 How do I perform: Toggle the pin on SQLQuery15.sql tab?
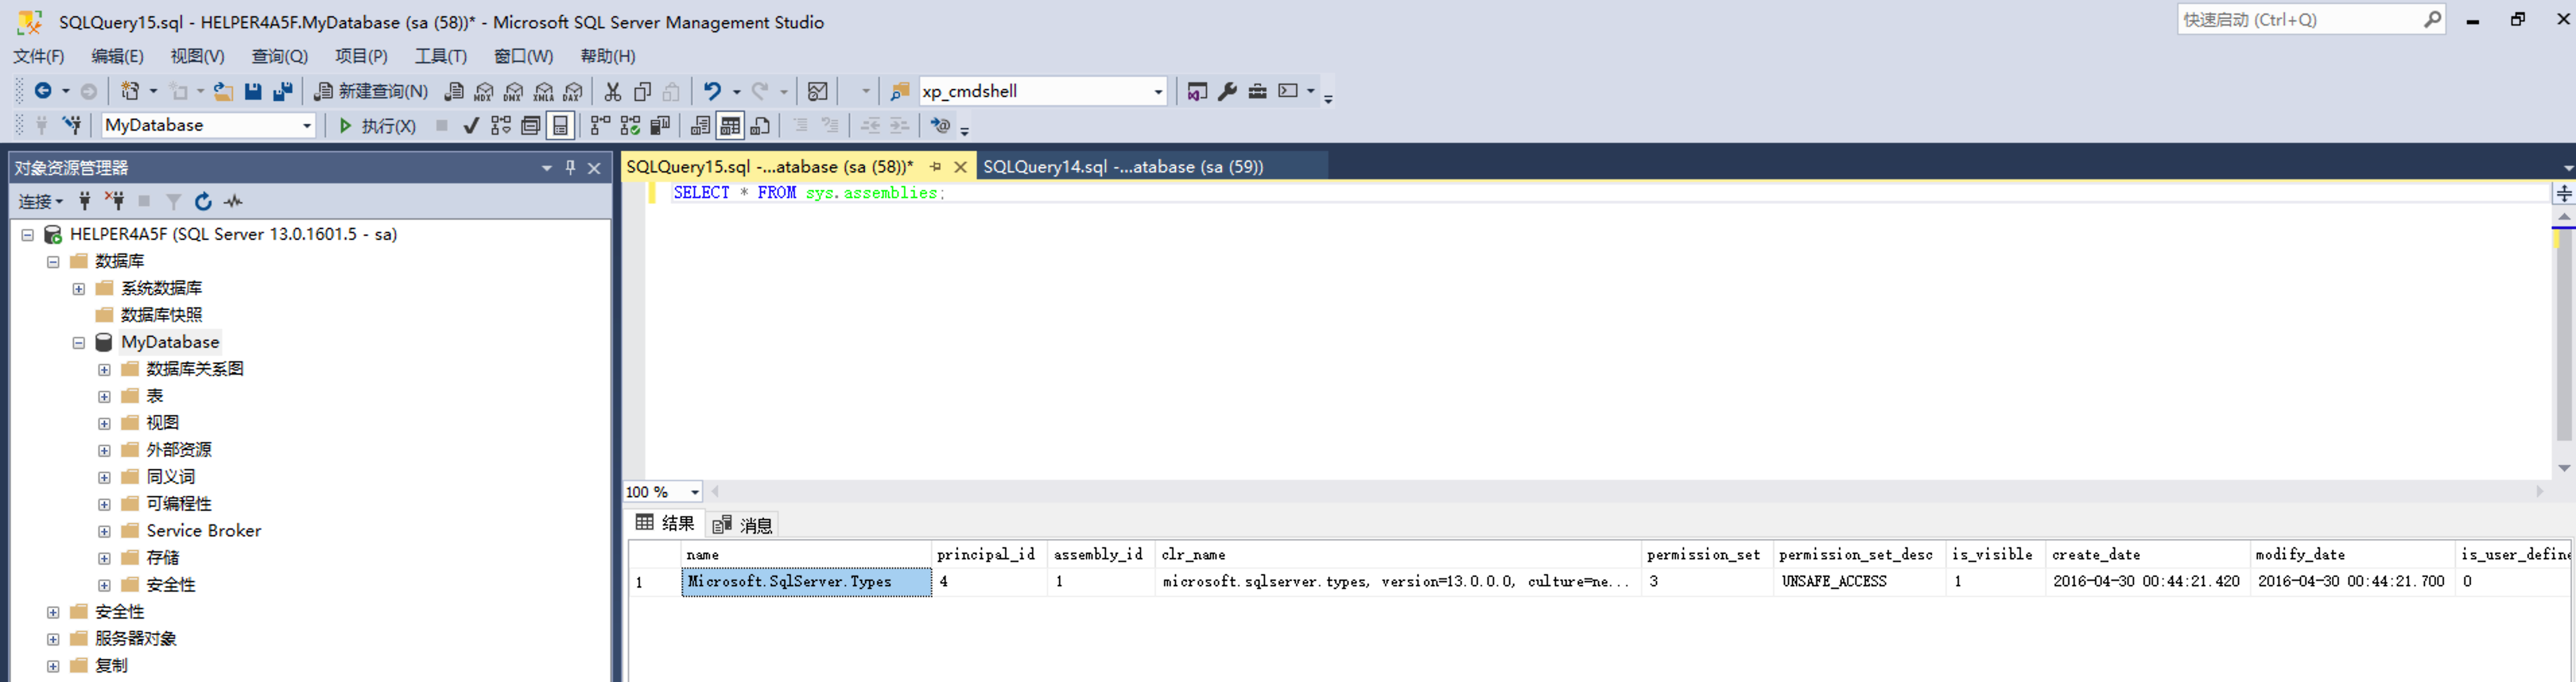[x=936, y=167]
